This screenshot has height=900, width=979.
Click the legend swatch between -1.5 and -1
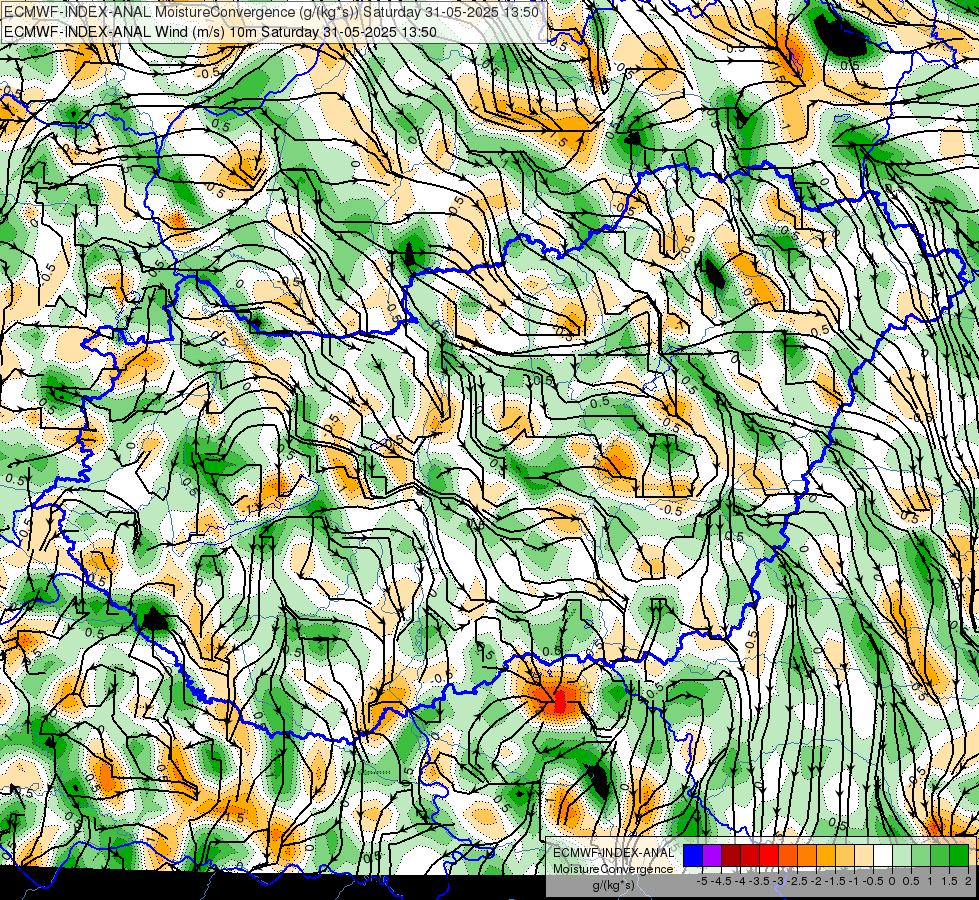click(x=845, y=856)
